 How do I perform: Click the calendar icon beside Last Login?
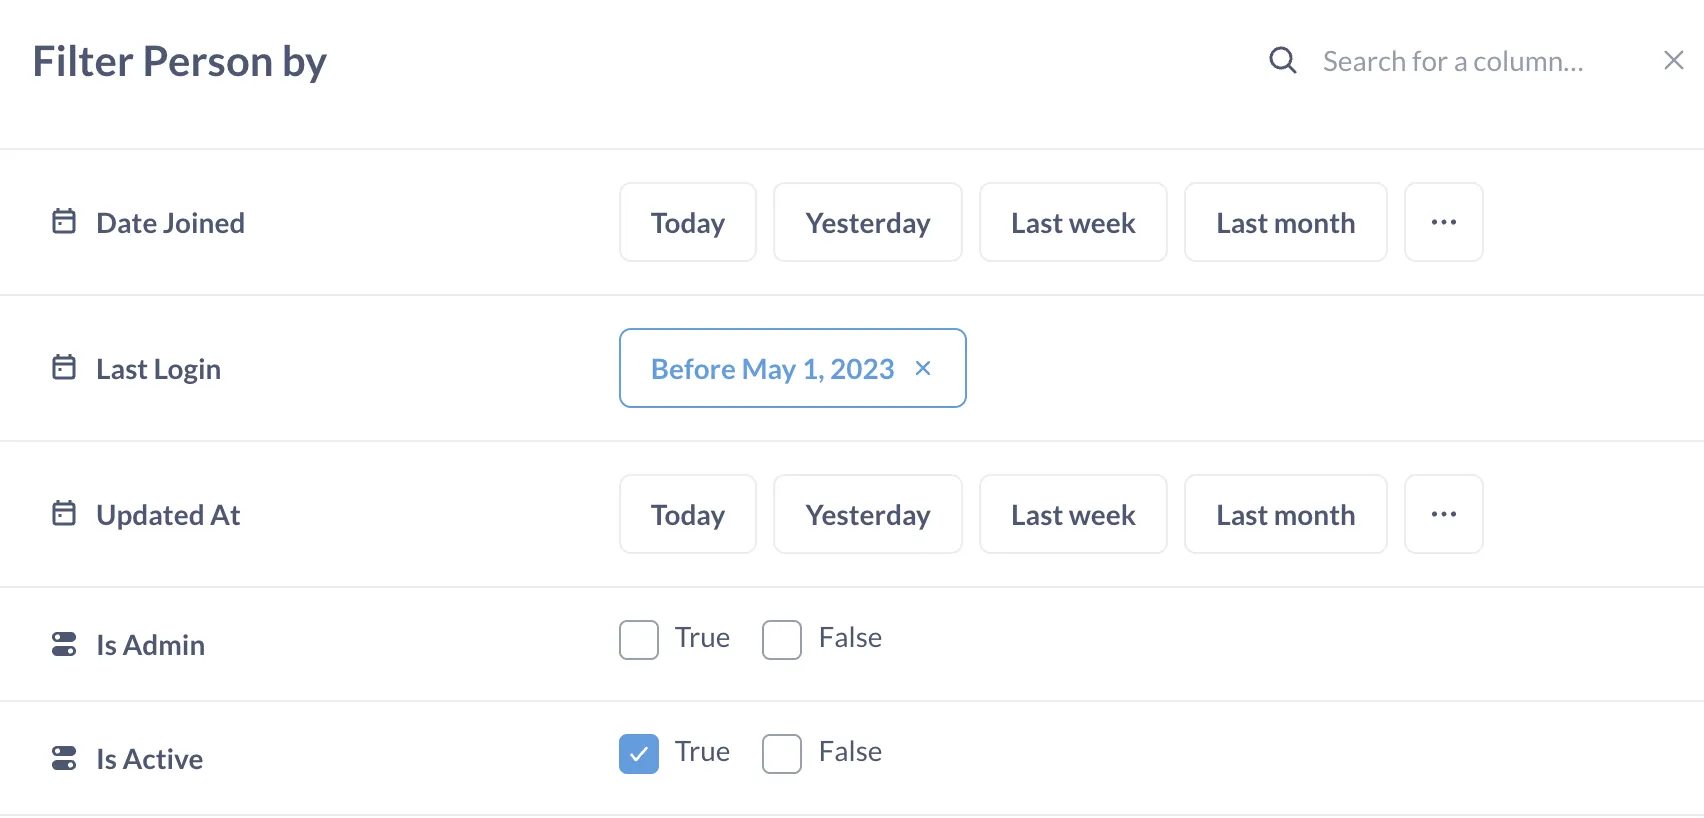(x=63, y=368)
